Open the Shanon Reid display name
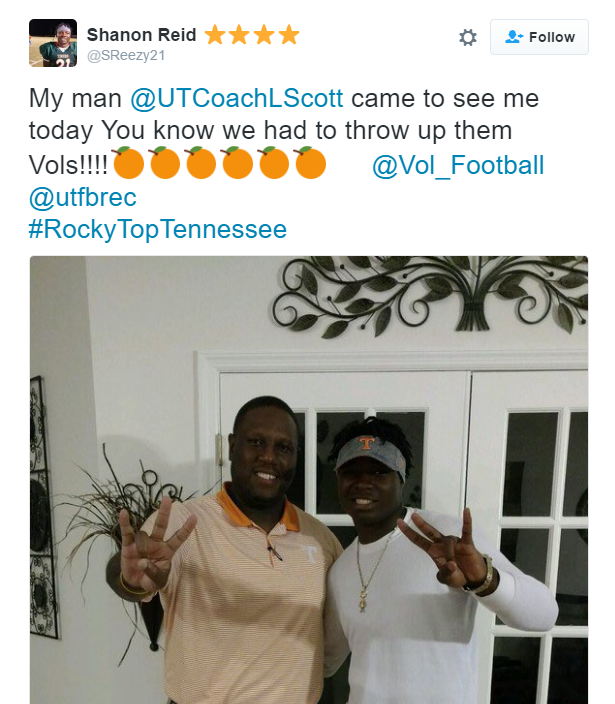This screenshot has height=704, width=615. pos(141,35)
